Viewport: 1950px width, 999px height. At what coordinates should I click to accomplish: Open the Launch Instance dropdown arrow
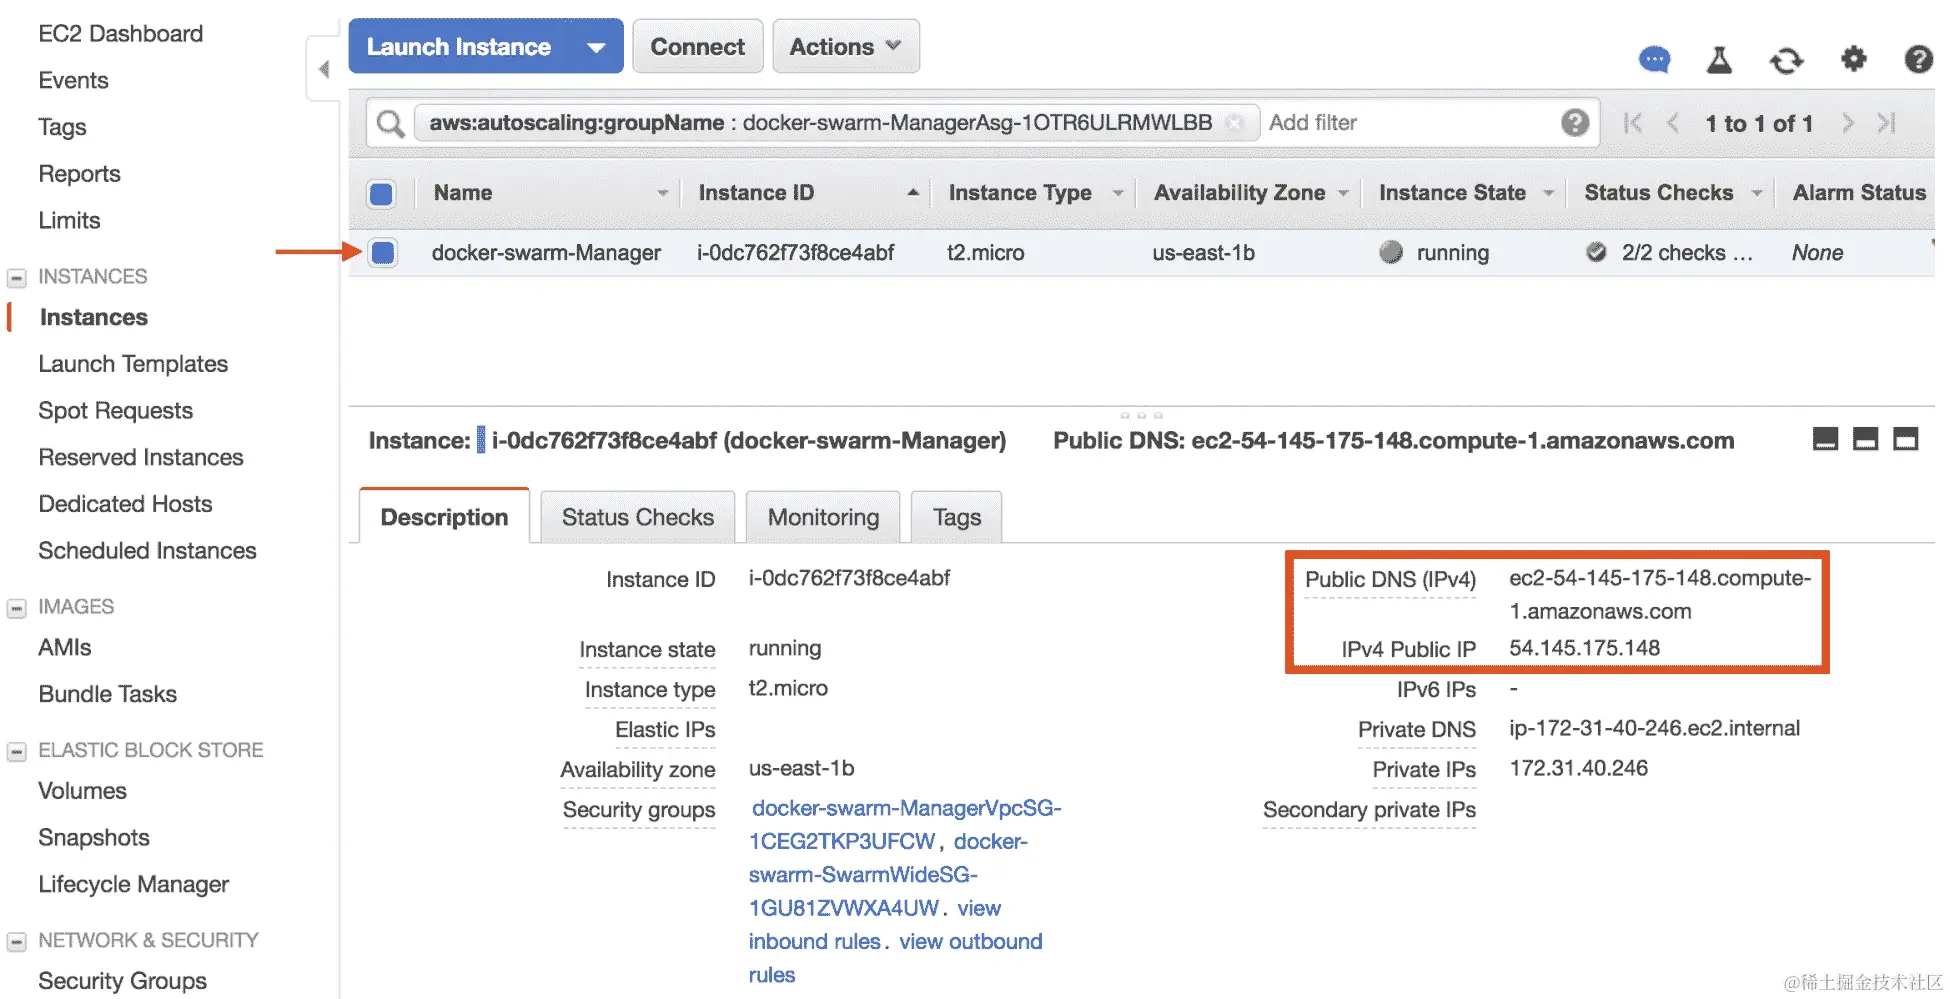click(596, 47)
